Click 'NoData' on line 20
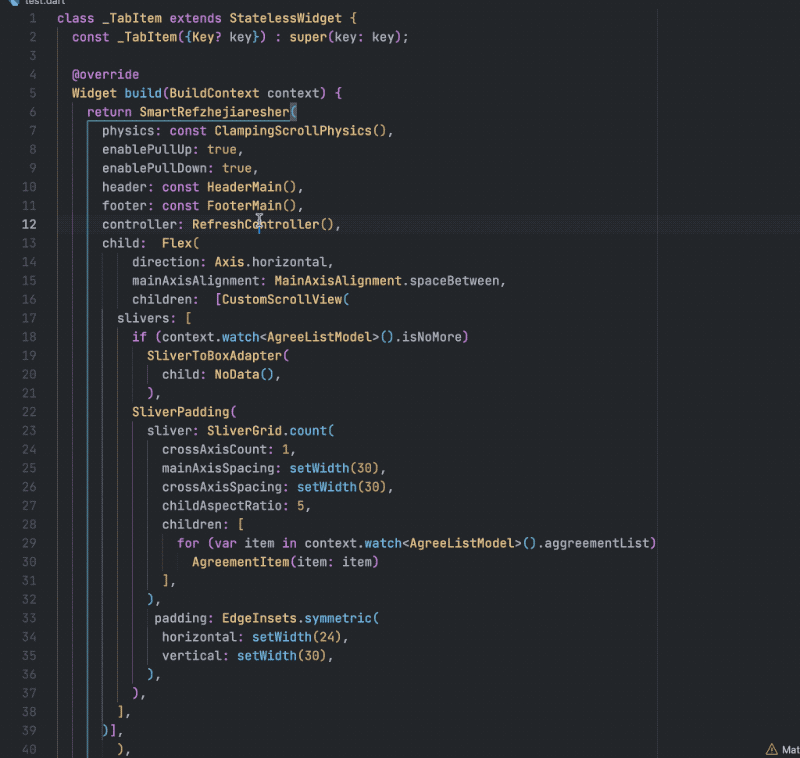 [237, 374]
